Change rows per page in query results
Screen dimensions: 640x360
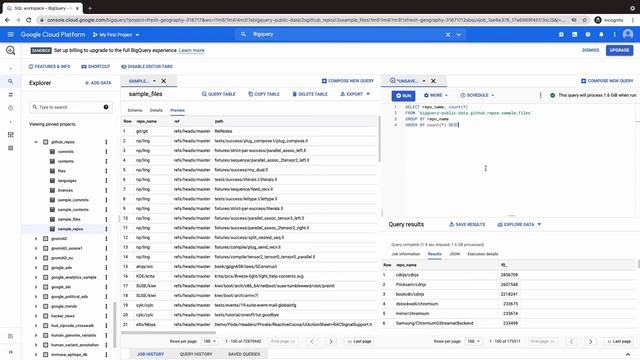pos(473,341)
